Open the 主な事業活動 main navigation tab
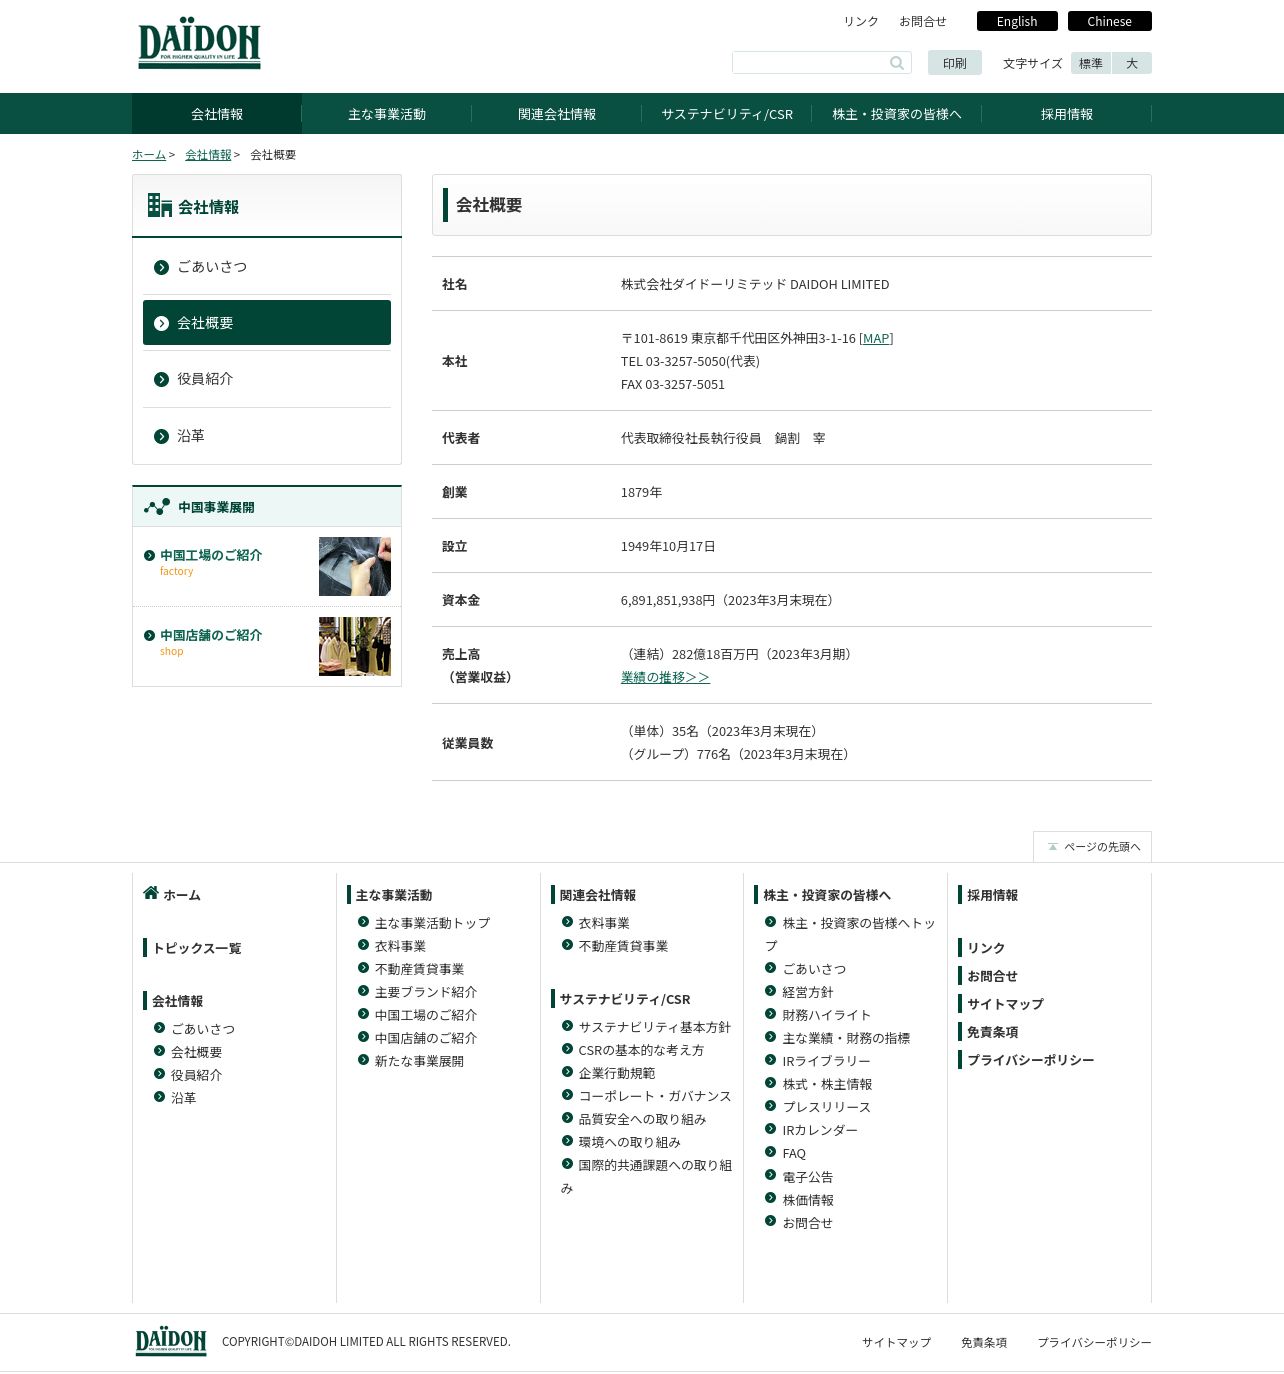This screenshot has height=1374, width=1284. [x=387, y=114]
